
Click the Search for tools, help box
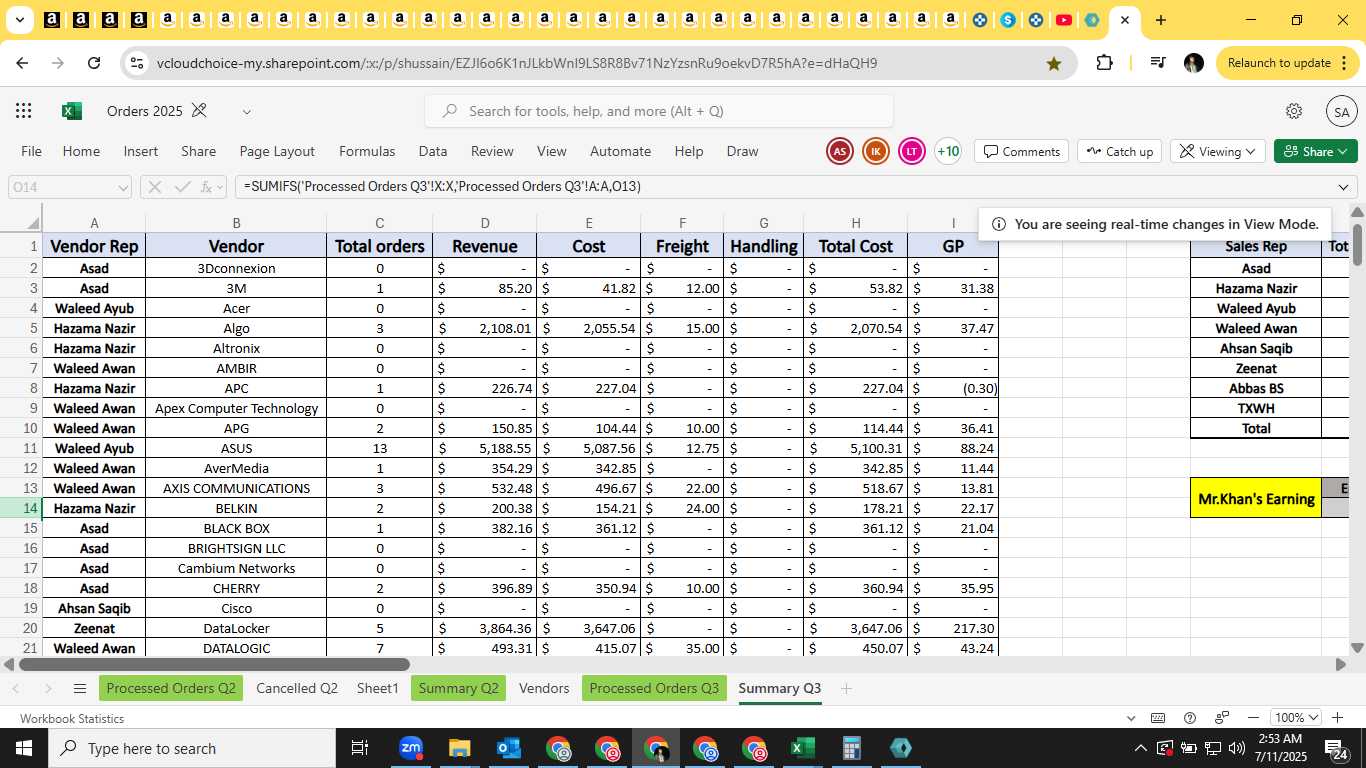point(659,111)
